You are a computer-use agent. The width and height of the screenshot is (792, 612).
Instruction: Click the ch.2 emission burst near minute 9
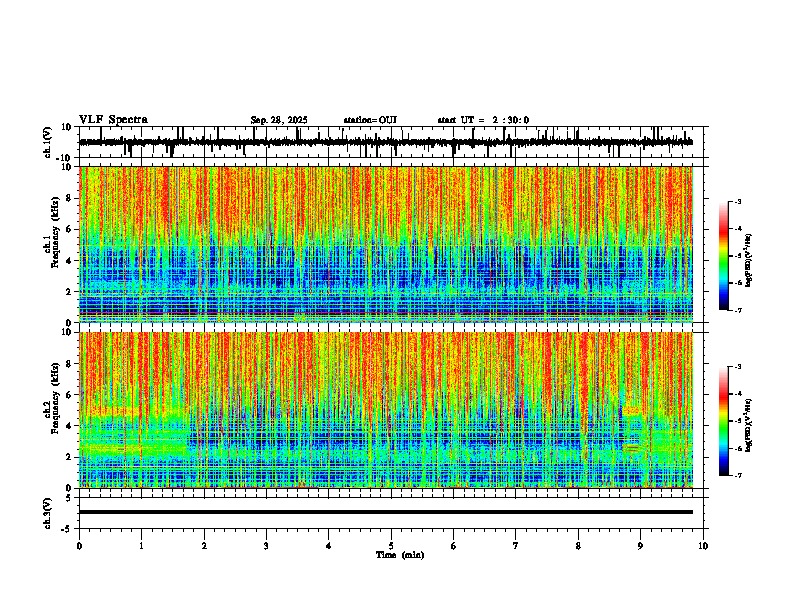pos(632,429)
